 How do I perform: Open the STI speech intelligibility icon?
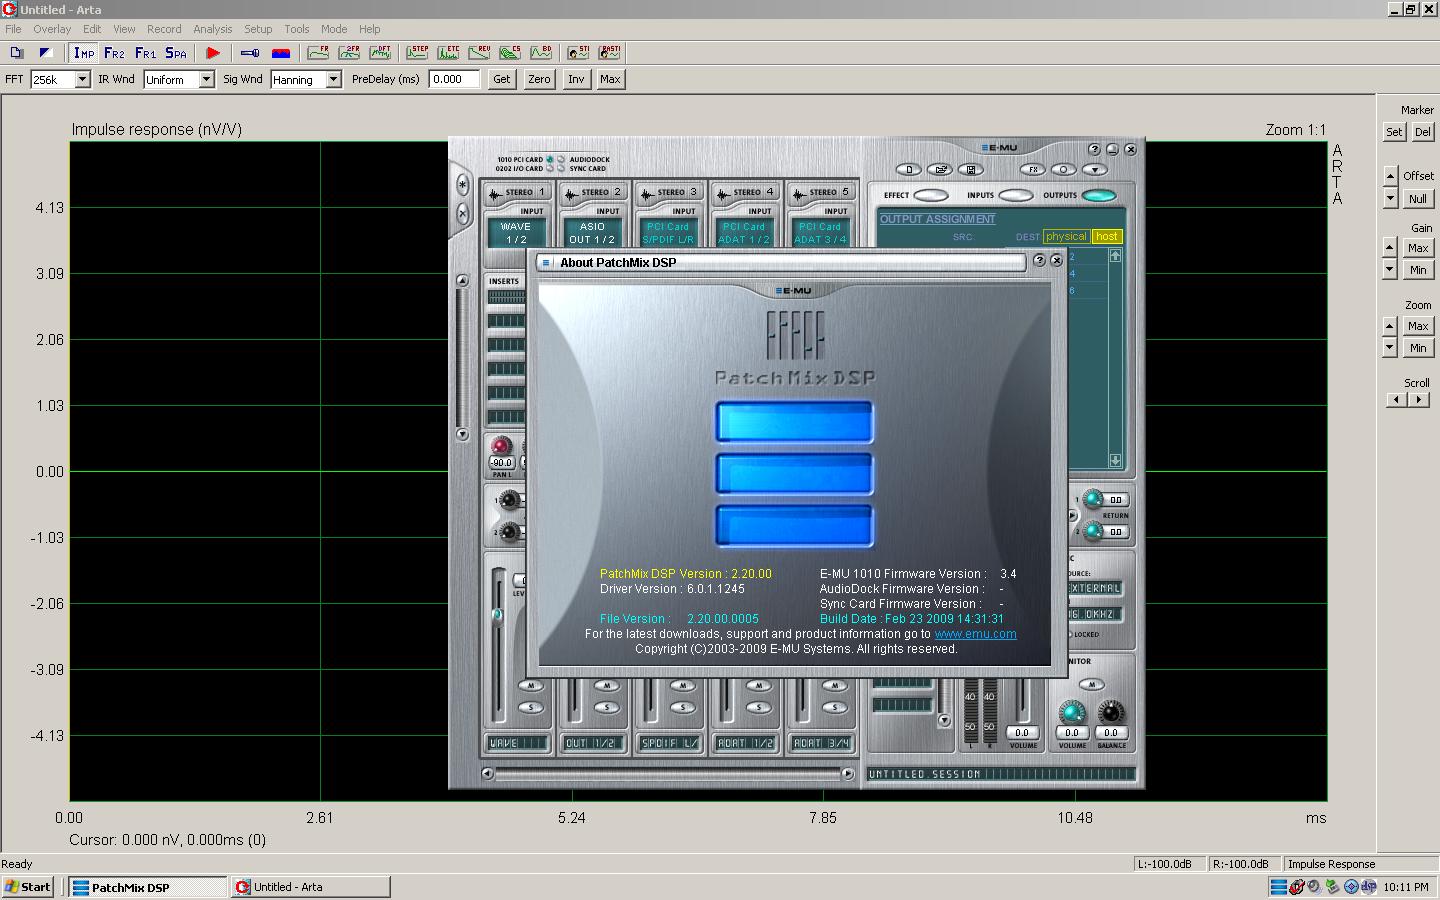[x=578, y=53]
